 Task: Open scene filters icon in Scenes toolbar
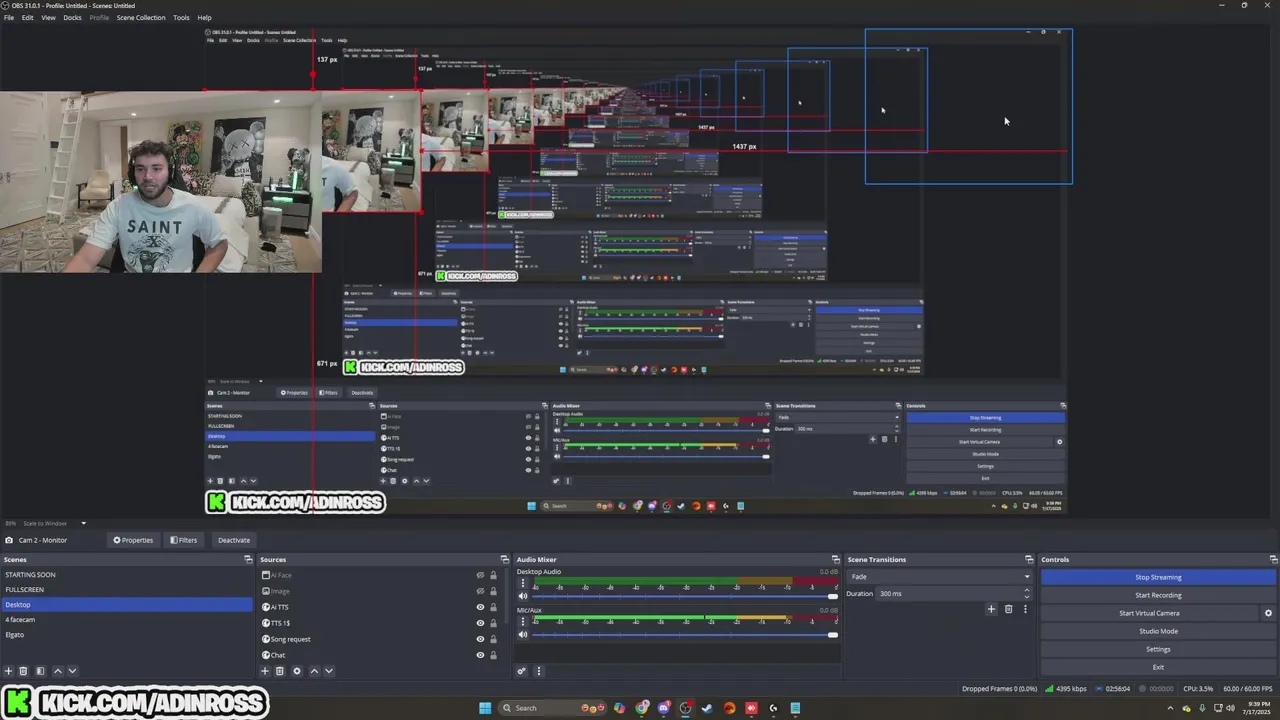pyautogui.click(x=40, y=671)
